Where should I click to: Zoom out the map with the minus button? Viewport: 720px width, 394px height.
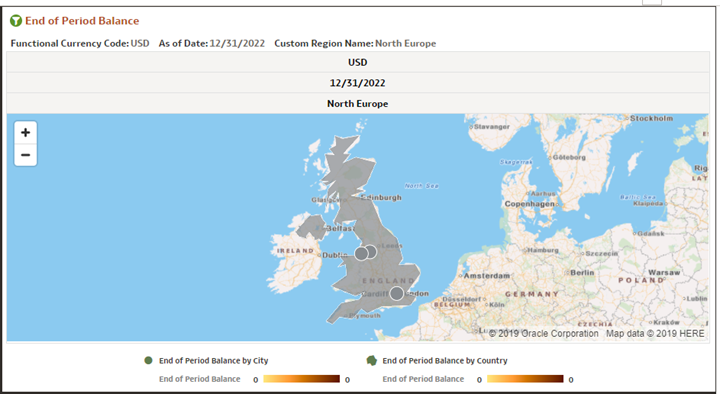tap(26, 155)
